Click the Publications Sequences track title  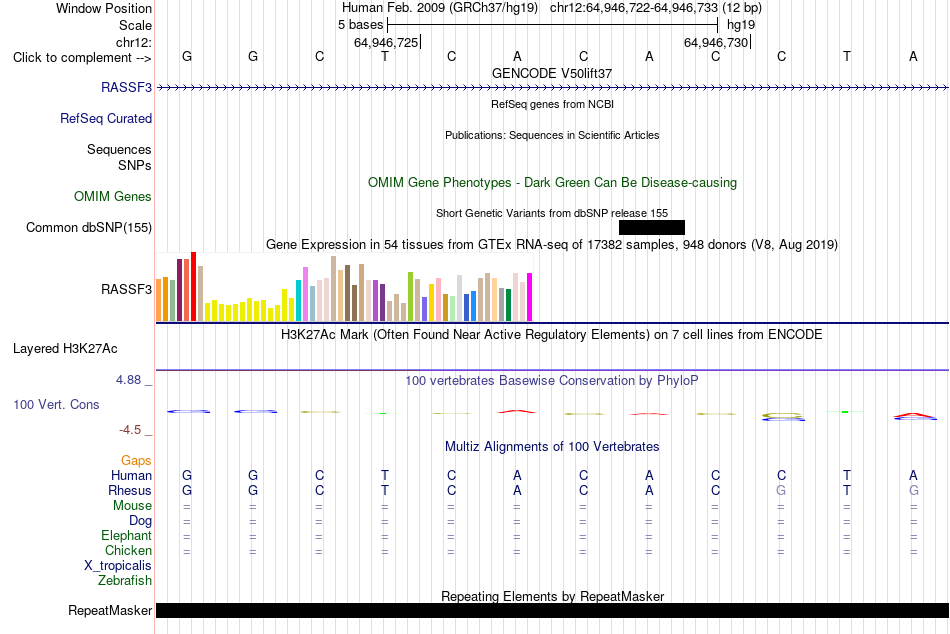552,135
